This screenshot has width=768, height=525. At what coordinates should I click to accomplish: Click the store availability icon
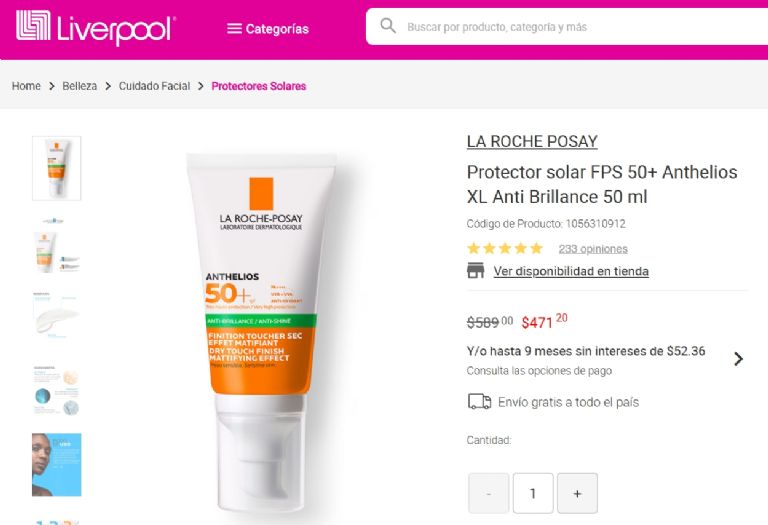pyautogui.click(x=476, y=270)
